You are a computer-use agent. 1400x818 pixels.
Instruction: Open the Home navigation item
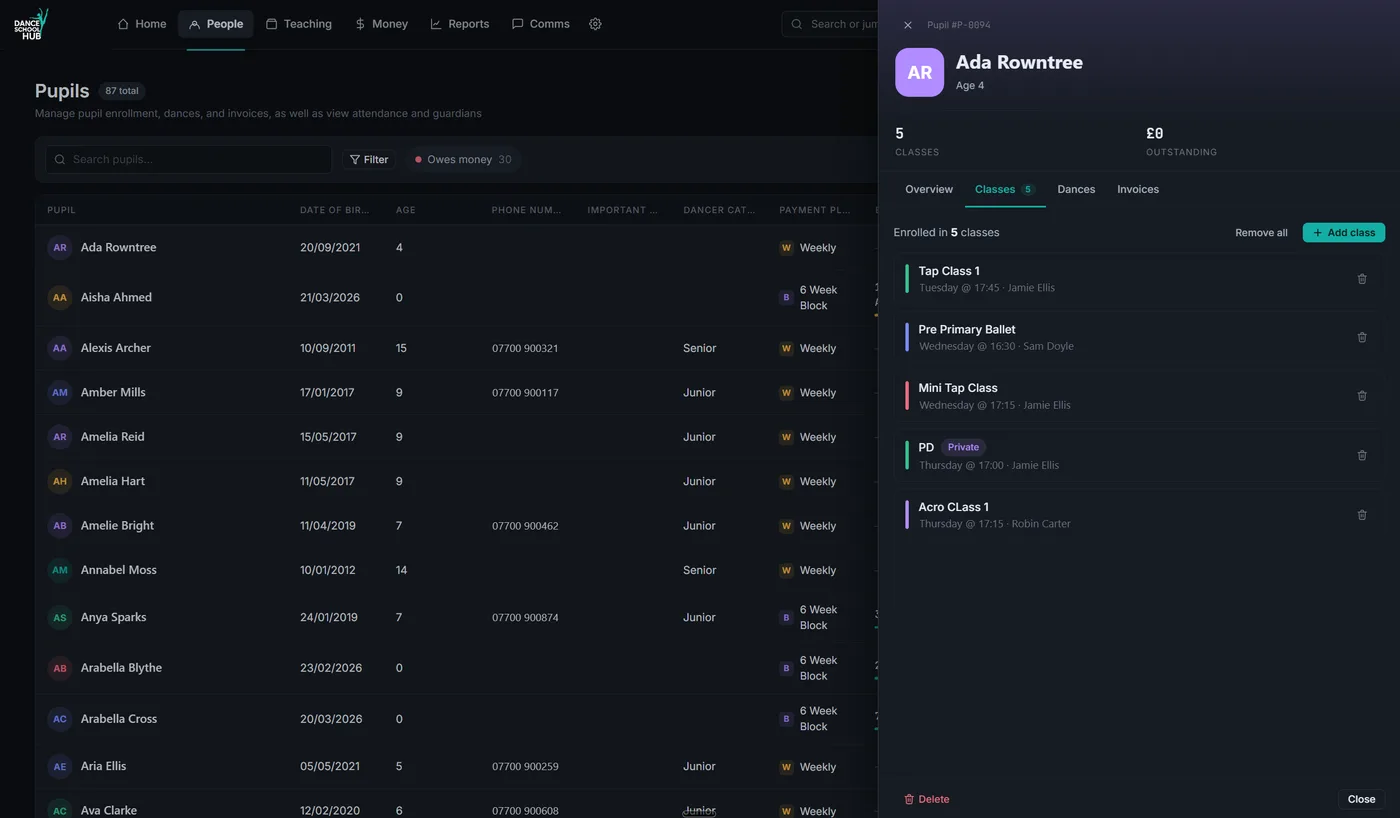point(142,24)
